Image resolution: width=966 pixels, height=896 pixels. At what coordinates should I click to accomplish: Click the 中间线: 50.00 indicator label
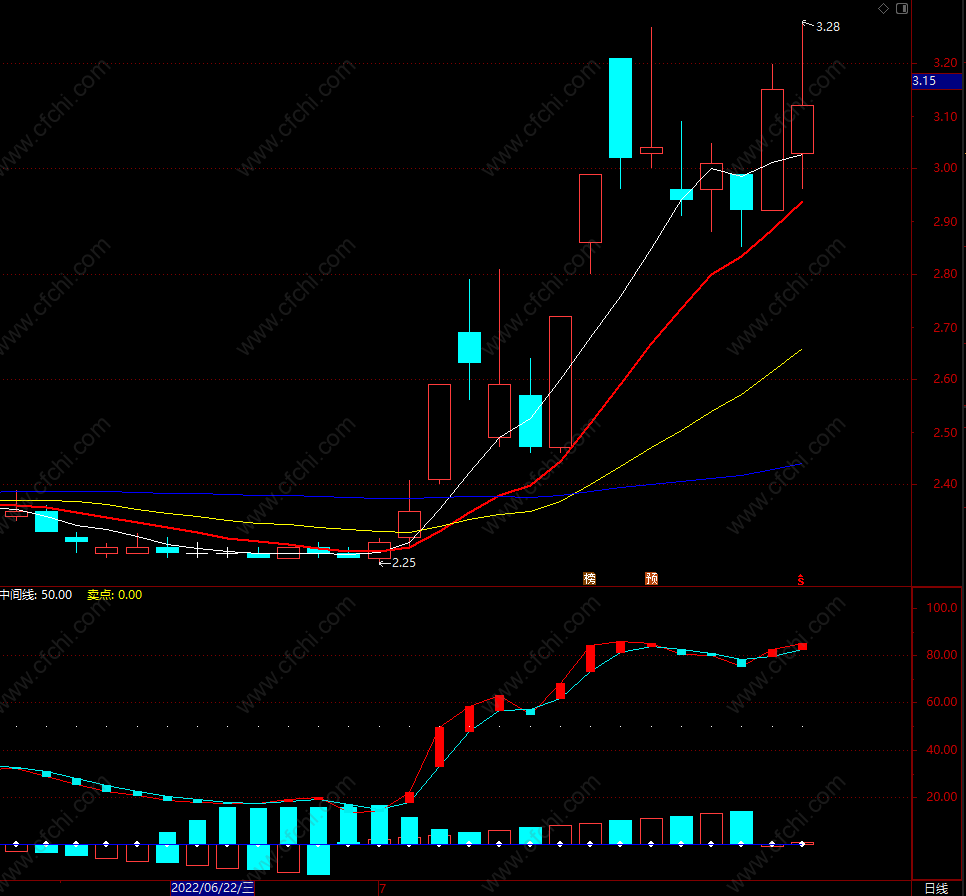[36, 595]
